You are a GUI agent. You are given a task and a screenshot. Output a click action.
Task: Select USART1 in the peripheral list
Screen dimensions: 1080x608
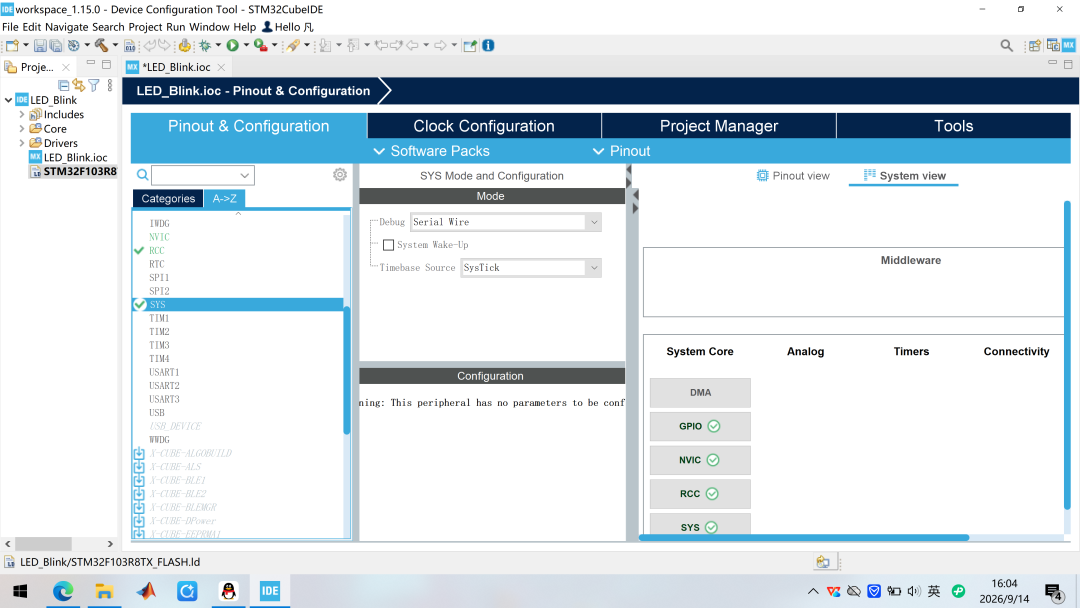(164, 373)
